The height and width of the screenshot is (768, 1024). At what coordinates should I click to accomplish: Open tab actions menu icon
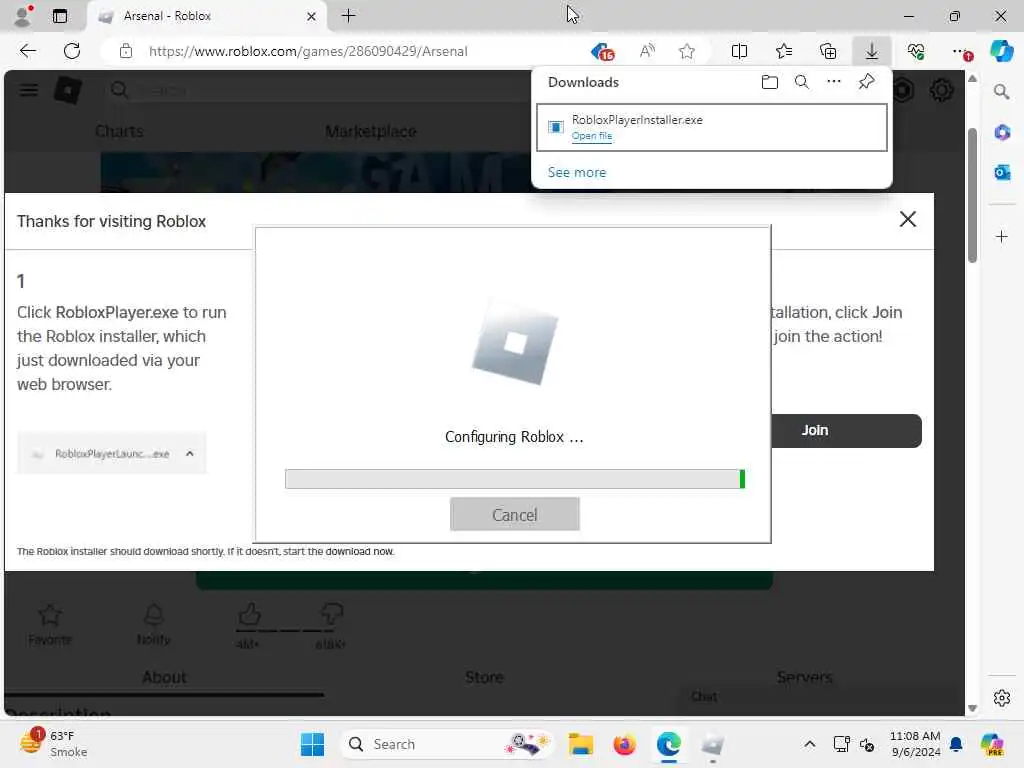pyautogui.click(x=60, y=16)
